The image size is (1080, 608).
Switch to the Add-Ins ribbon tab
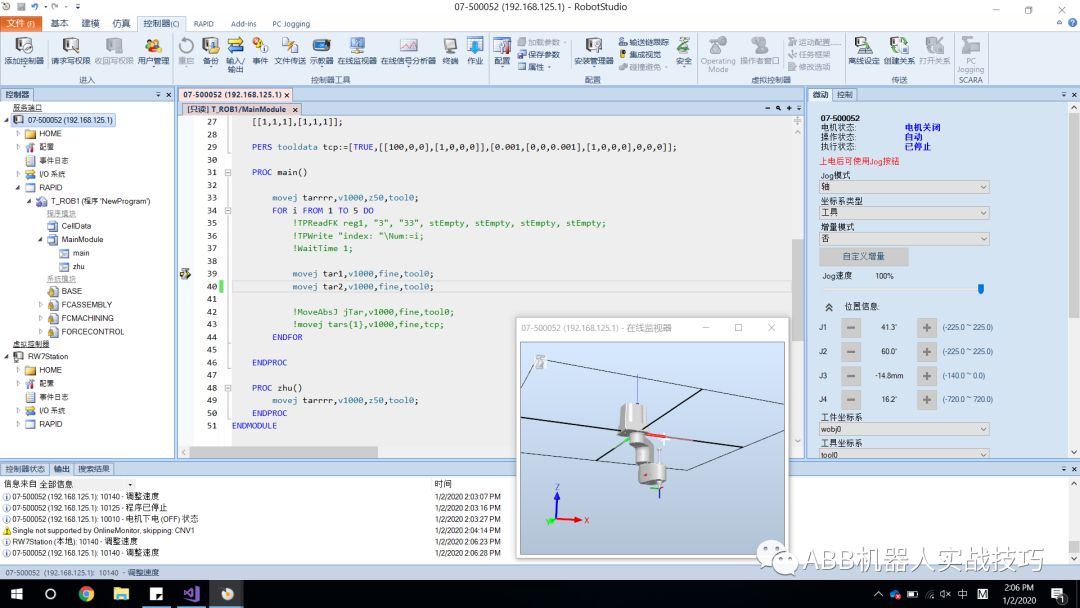pyautogui.click(x=243, y=23)
